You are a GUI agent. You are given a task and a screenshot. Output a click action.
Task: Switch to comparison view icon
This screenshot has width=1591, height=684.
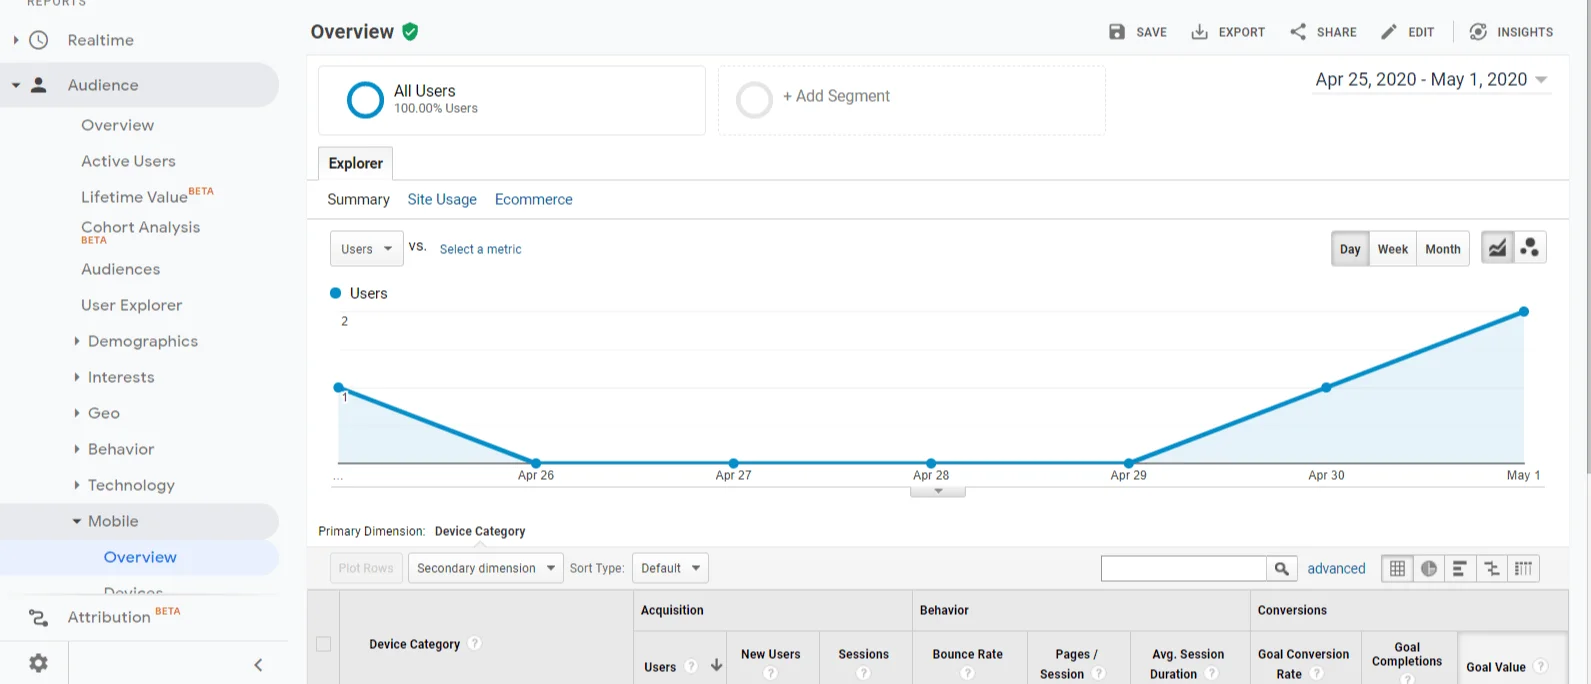(x=1492, y=569)
